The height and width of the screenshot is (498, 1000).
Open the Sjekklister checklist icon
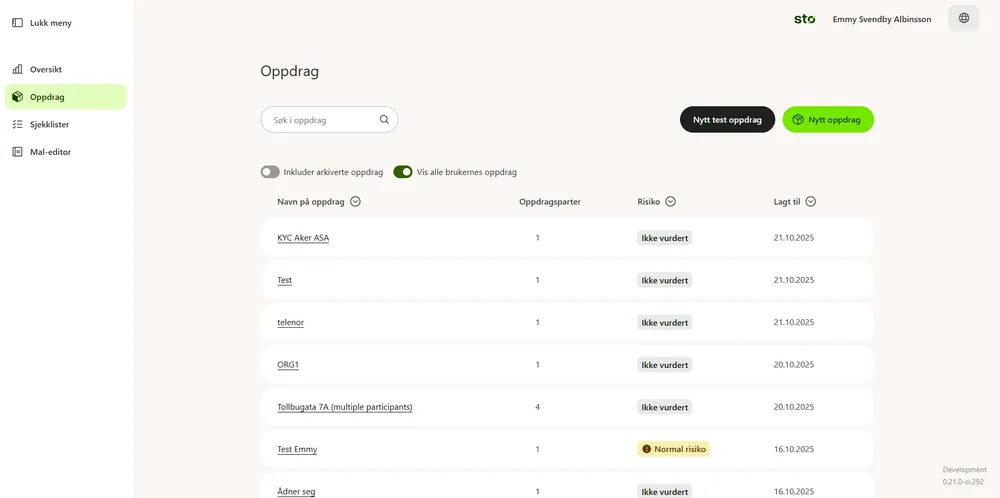[17, 124]
